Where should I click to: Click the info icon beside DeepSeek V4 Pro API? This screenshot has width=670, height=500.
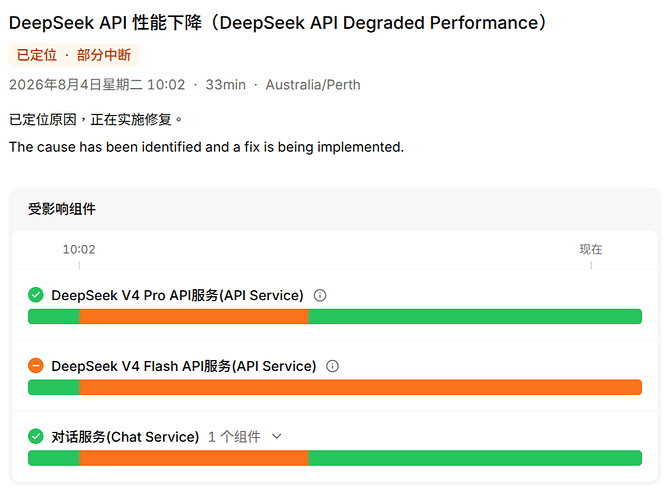point(320,295)
